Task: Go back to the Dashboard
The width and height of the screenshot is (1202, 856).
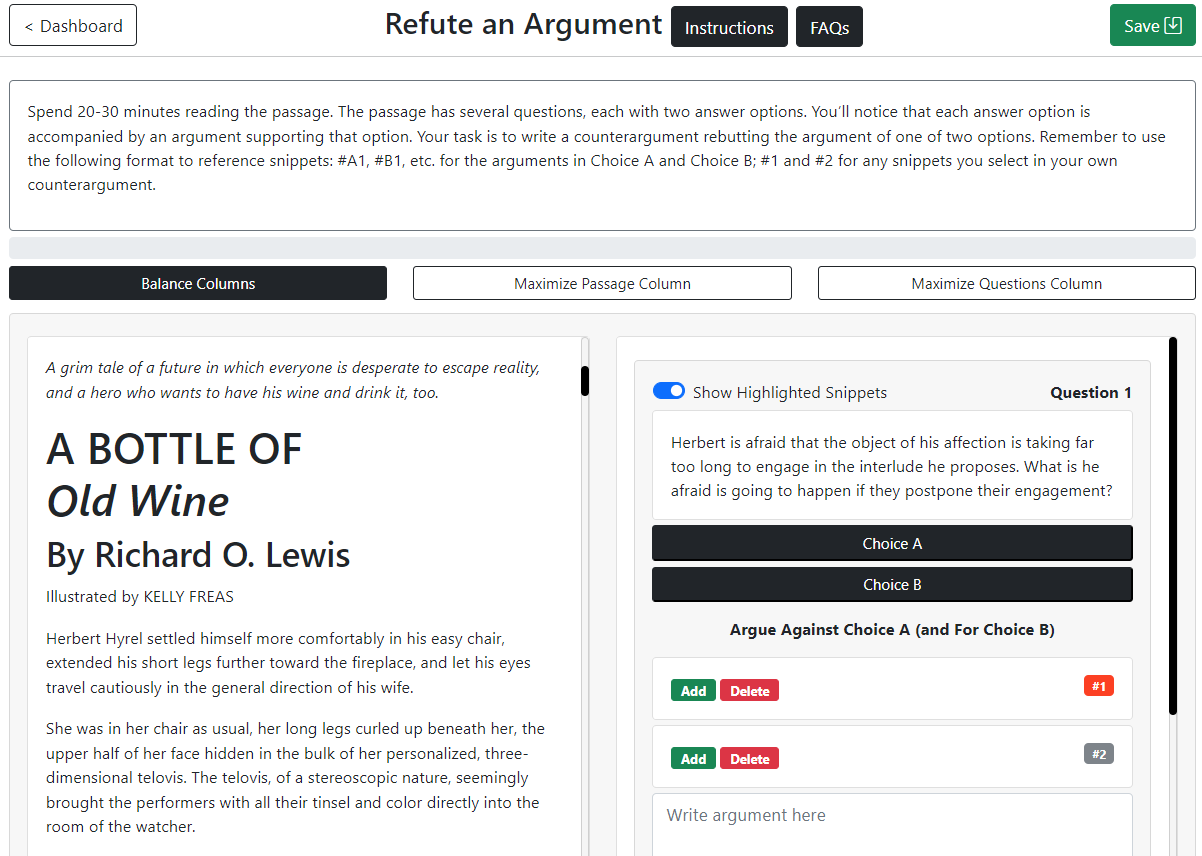Action: (73, 26)
